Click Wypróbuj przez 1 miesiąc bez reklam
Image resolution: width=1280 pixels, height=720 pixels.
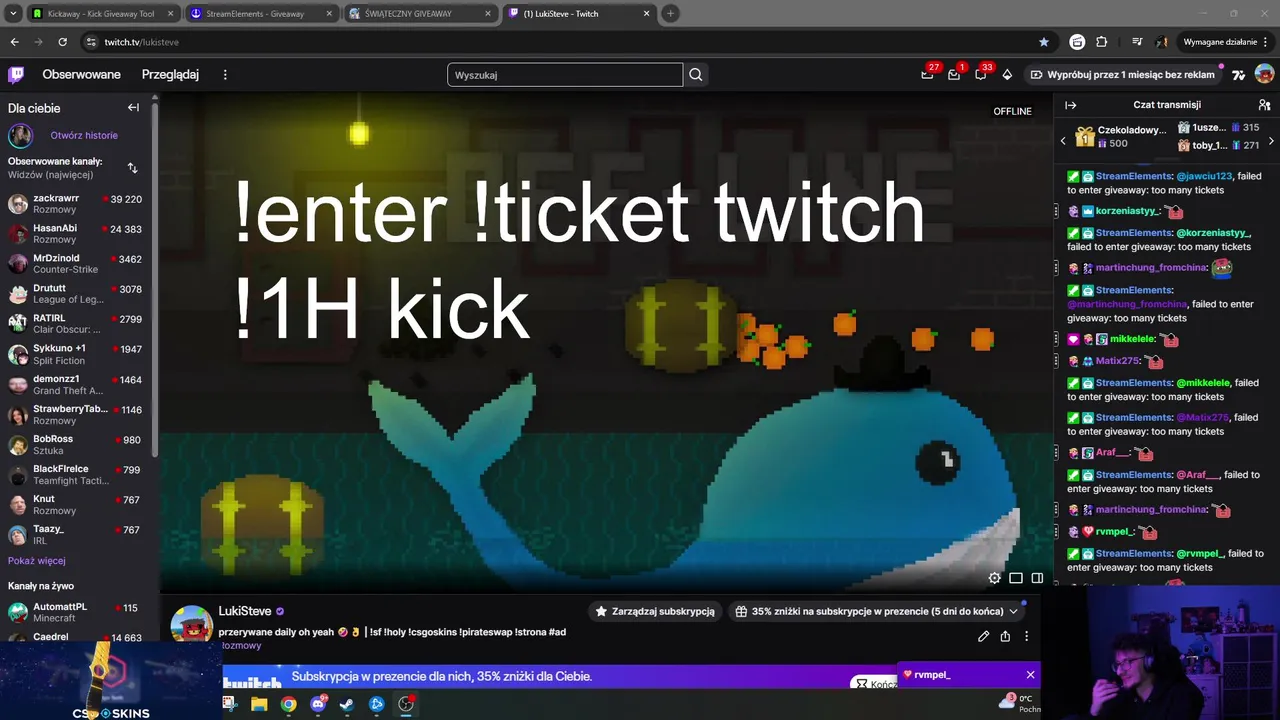click(1123, 75)
